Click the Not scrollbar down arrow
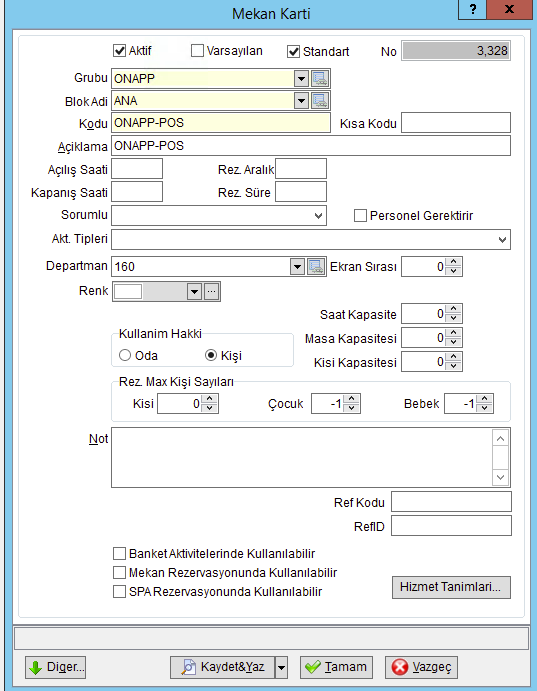The height and width of the screenshot is (691, 537). (x=500, y=477)
